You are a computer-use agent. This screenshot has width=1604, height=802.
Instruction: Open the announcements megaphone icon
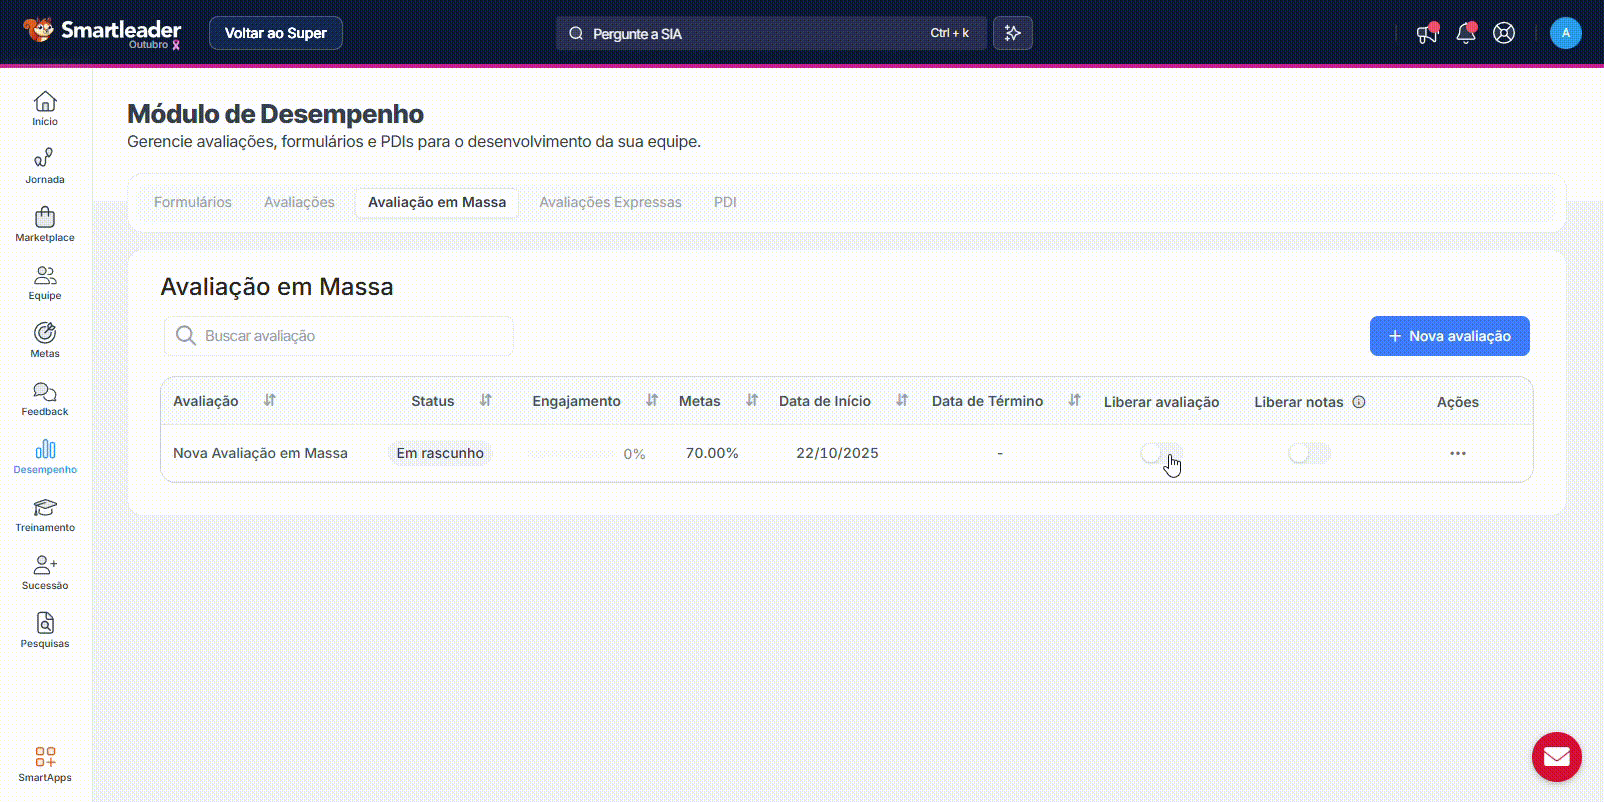(1427, 33)
